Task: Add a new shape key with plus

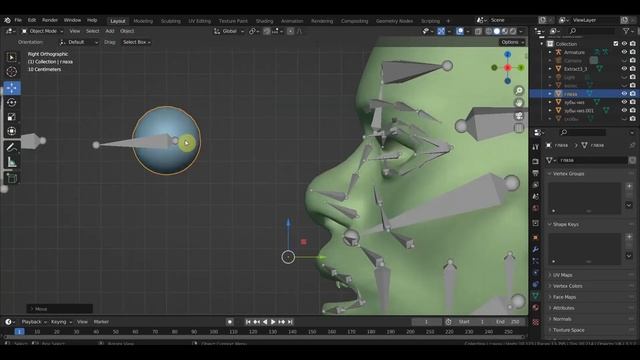Action: click(x=629, y=237)
